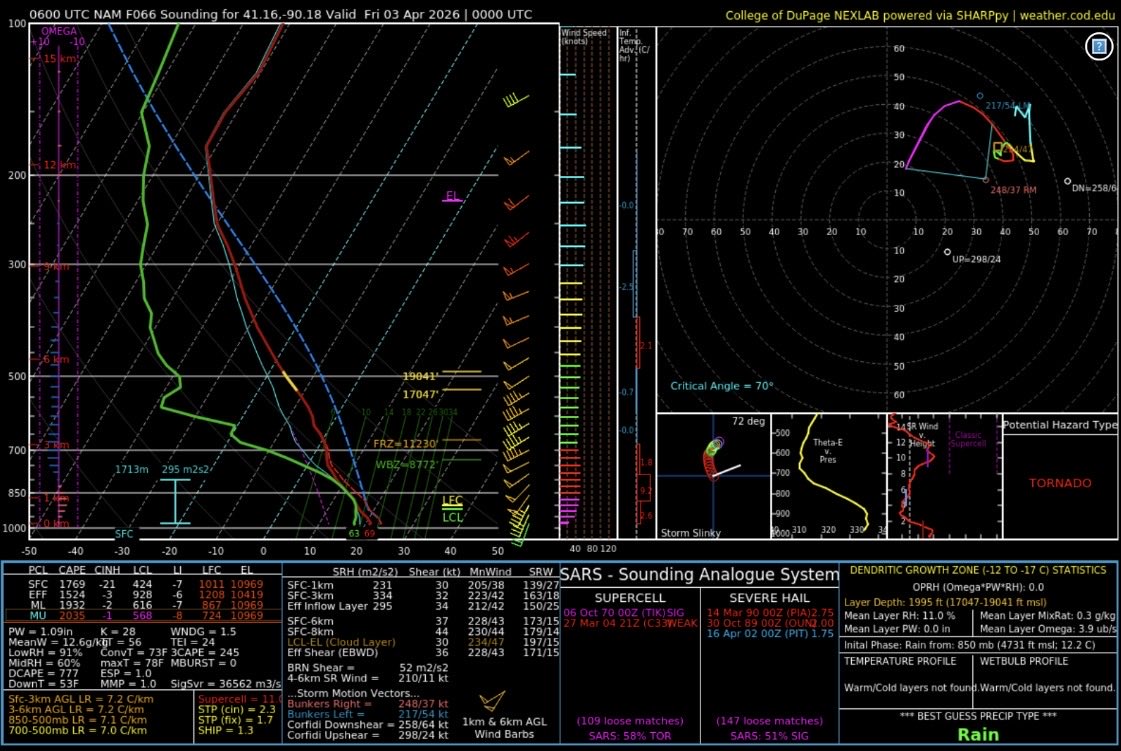This screenshot has width=1121, height=751.
Task: Select the 295 m2s2 helicity label
Action: click(185, 469)
